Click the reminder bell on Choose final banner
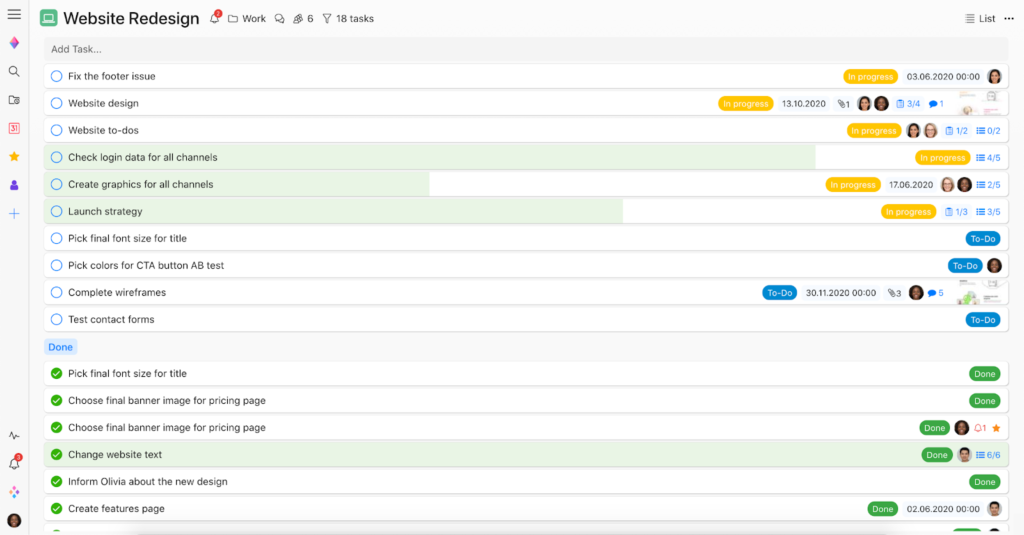 tap(980, 429)
